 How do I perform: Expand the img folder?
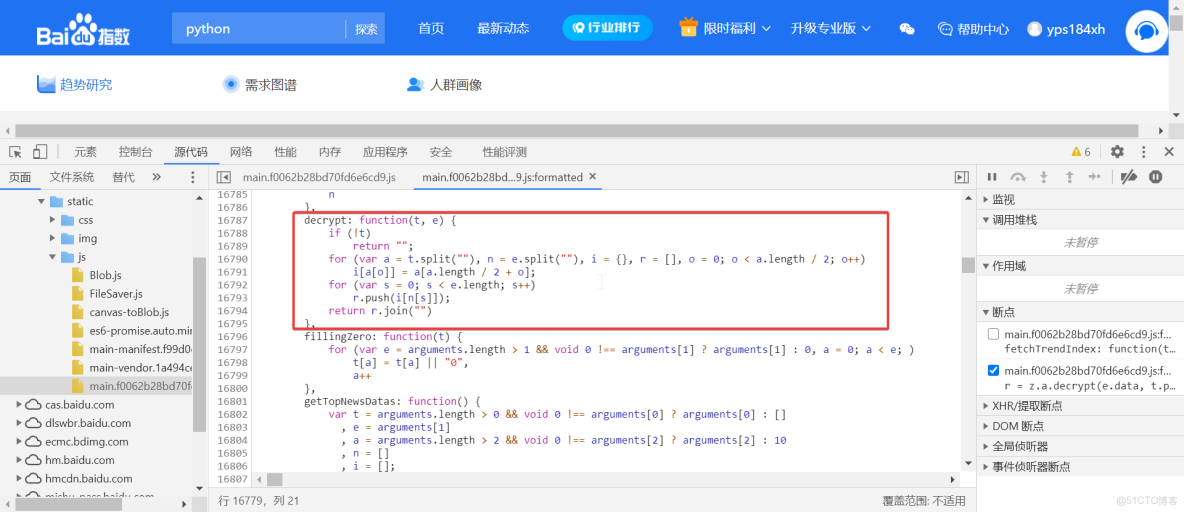point(53,238)
